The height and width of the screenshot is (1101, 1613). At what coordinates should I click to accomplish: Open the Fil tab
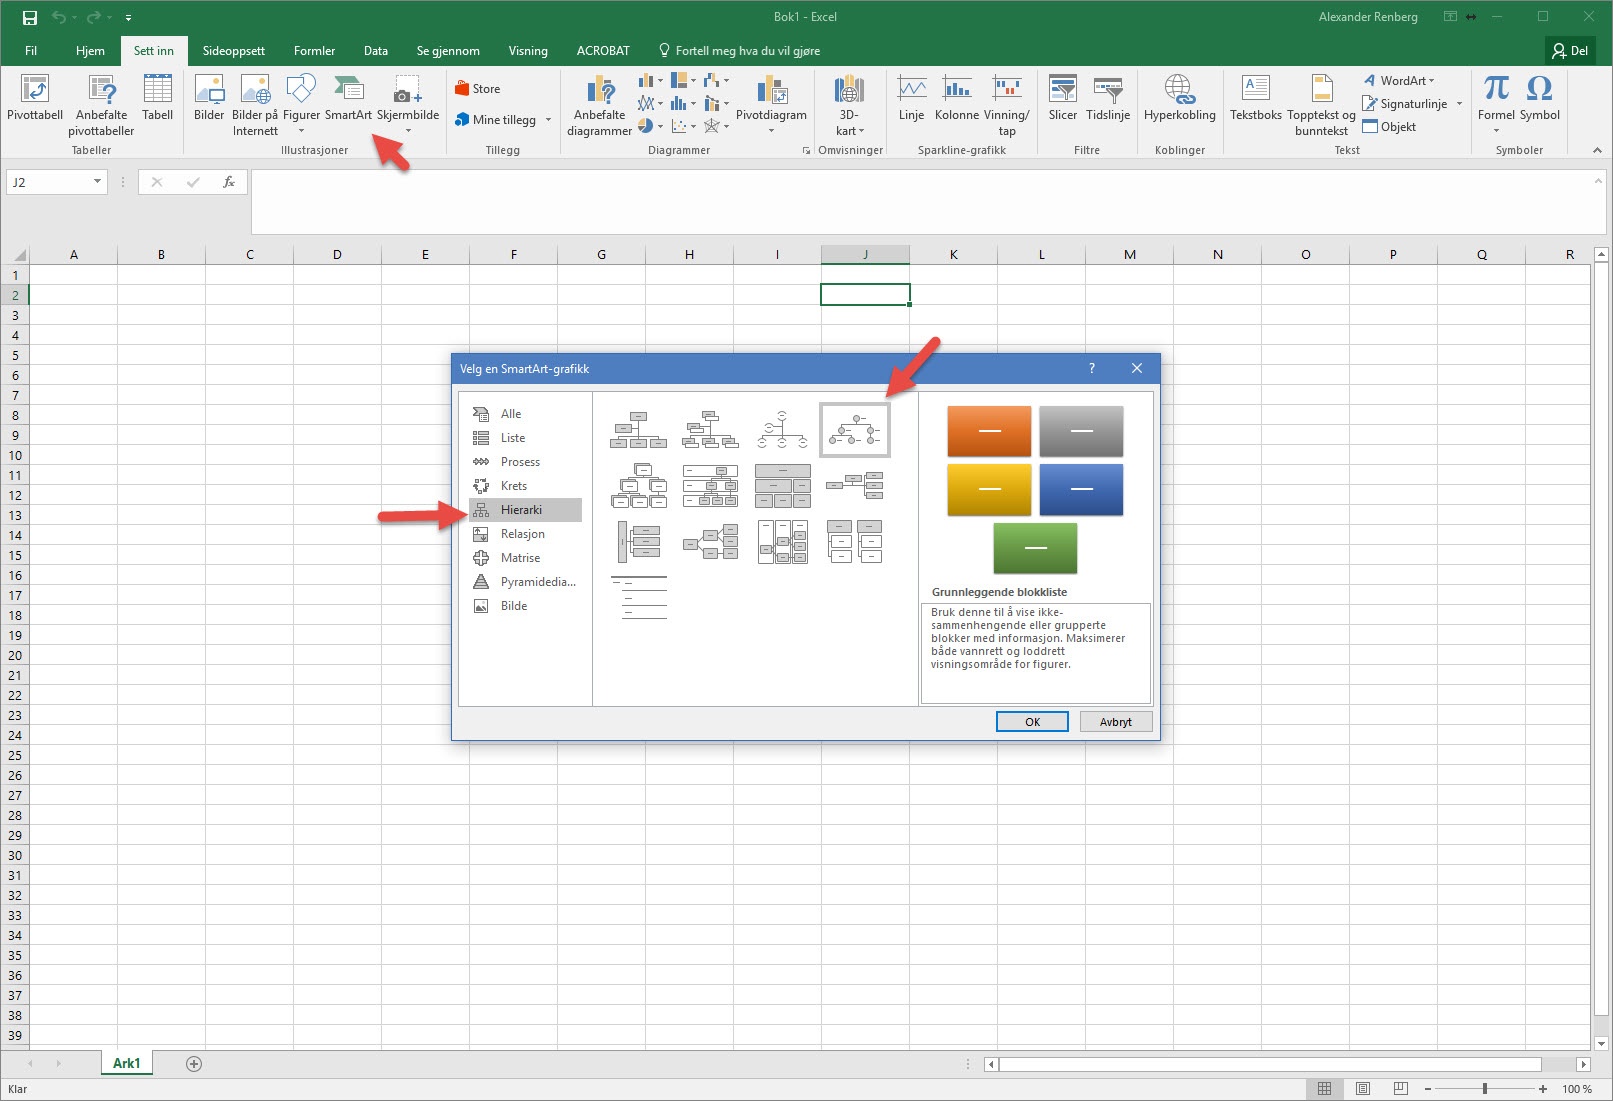[x=31, y=51]
